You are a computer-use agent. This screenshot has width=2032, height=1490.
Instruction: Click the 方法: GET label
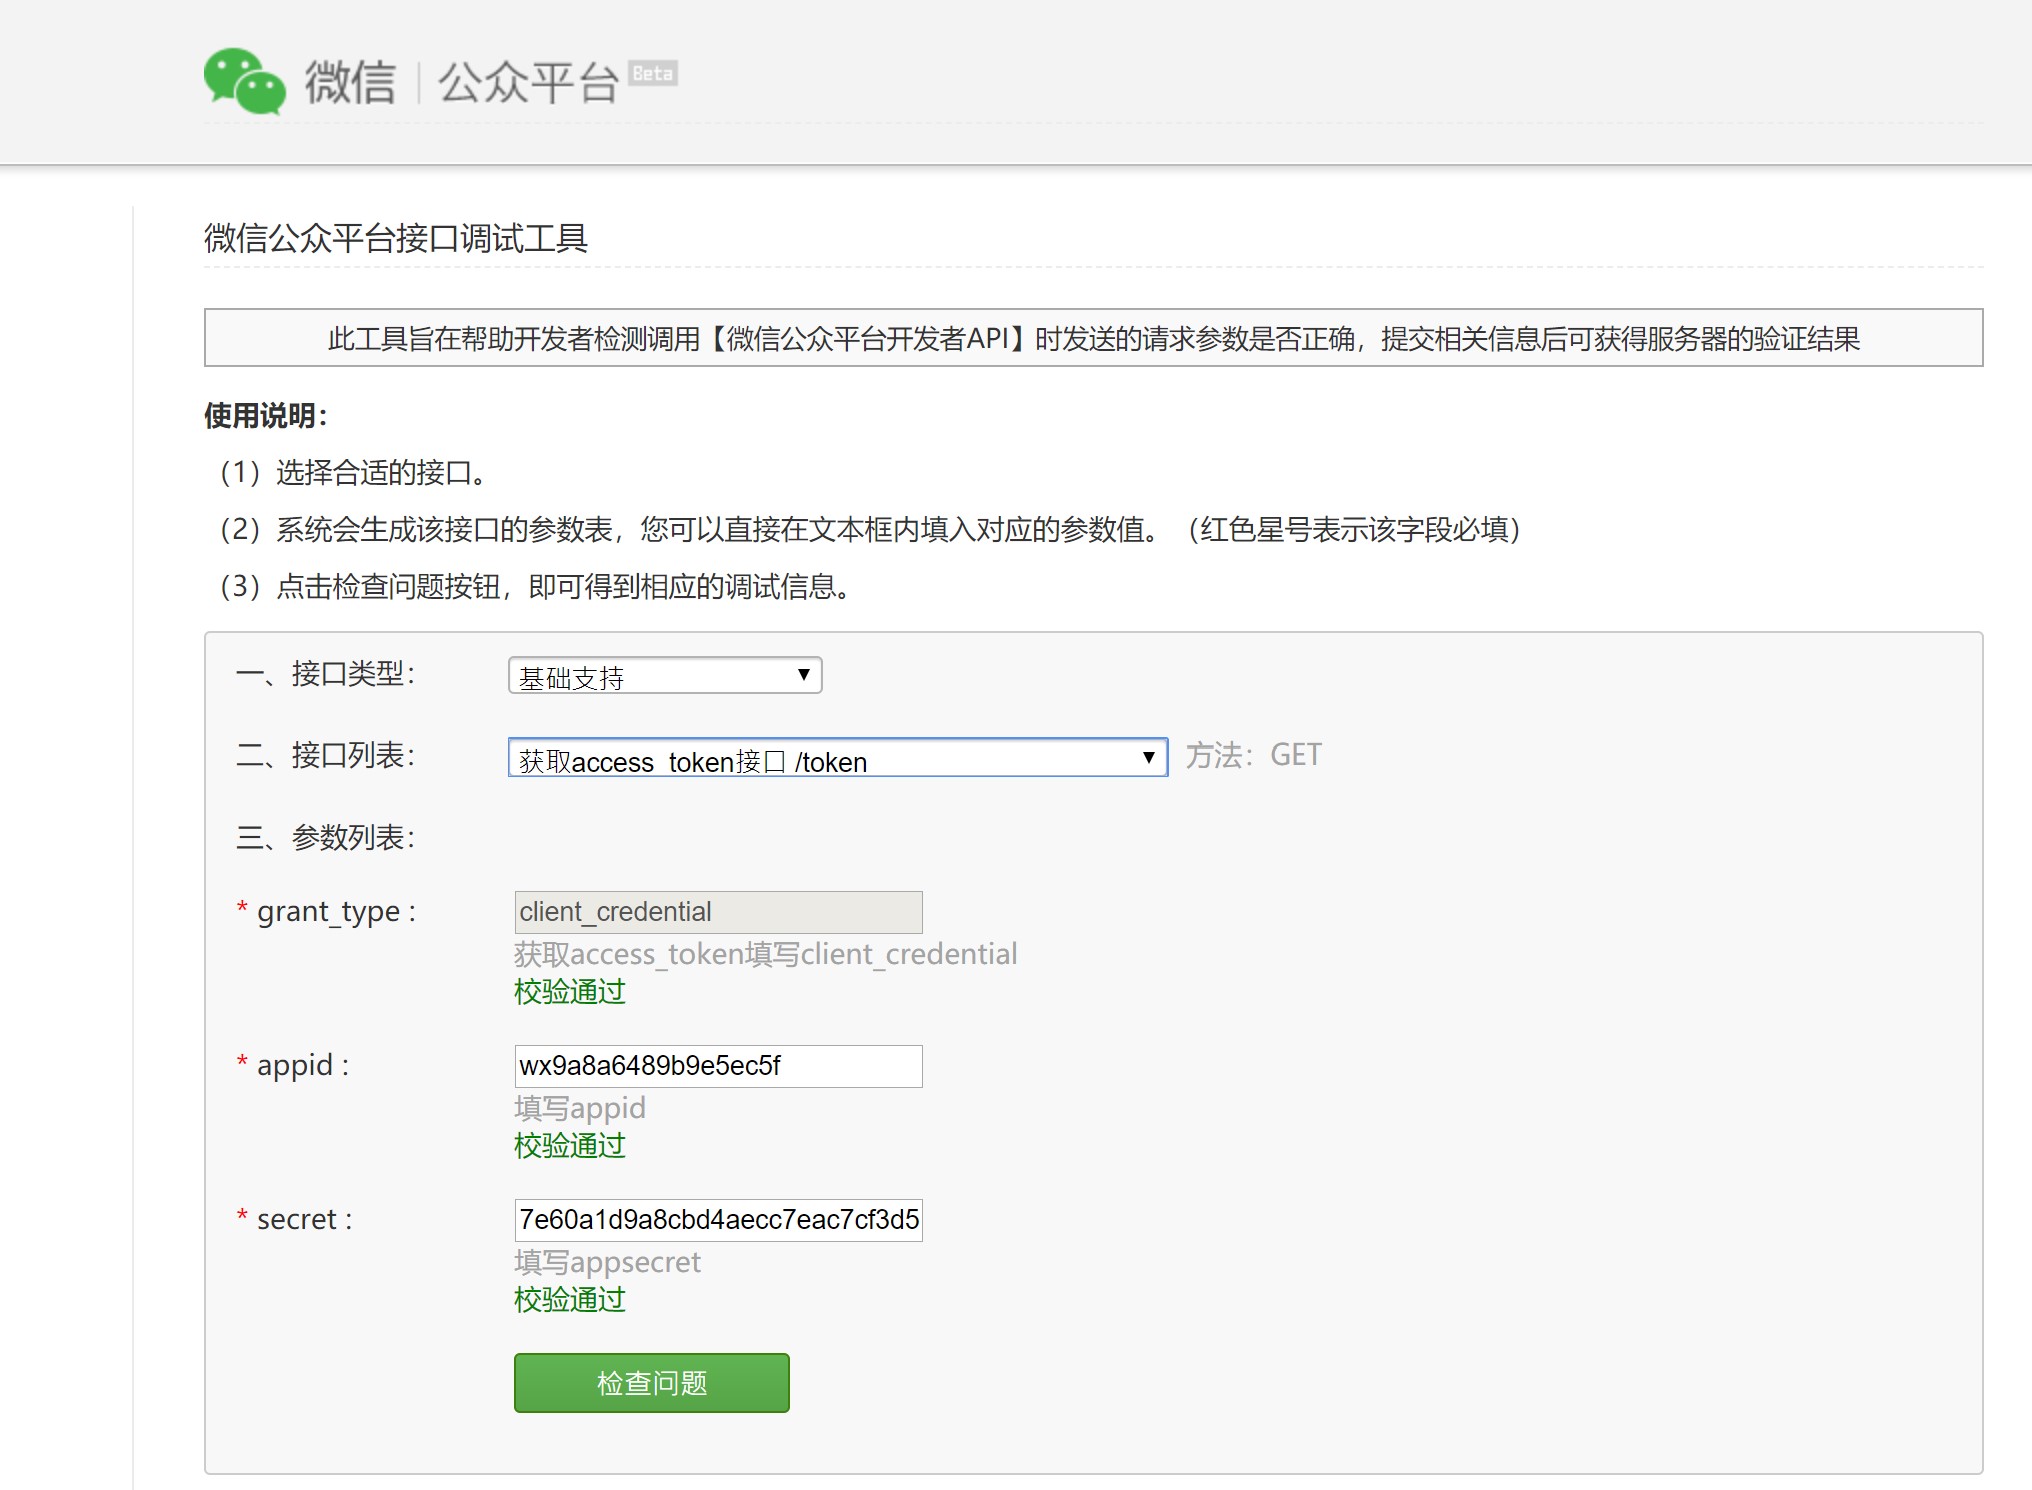[x=1254, y=755]
